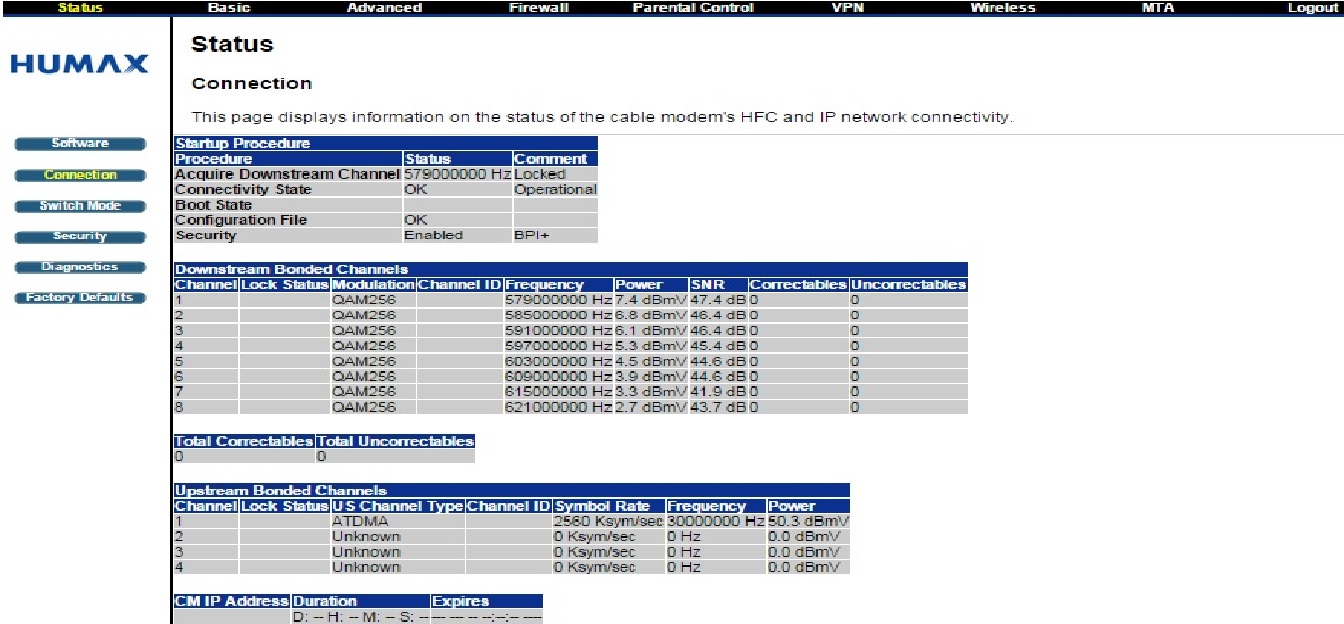Click the Symbol Rate column header

point(609,506)
